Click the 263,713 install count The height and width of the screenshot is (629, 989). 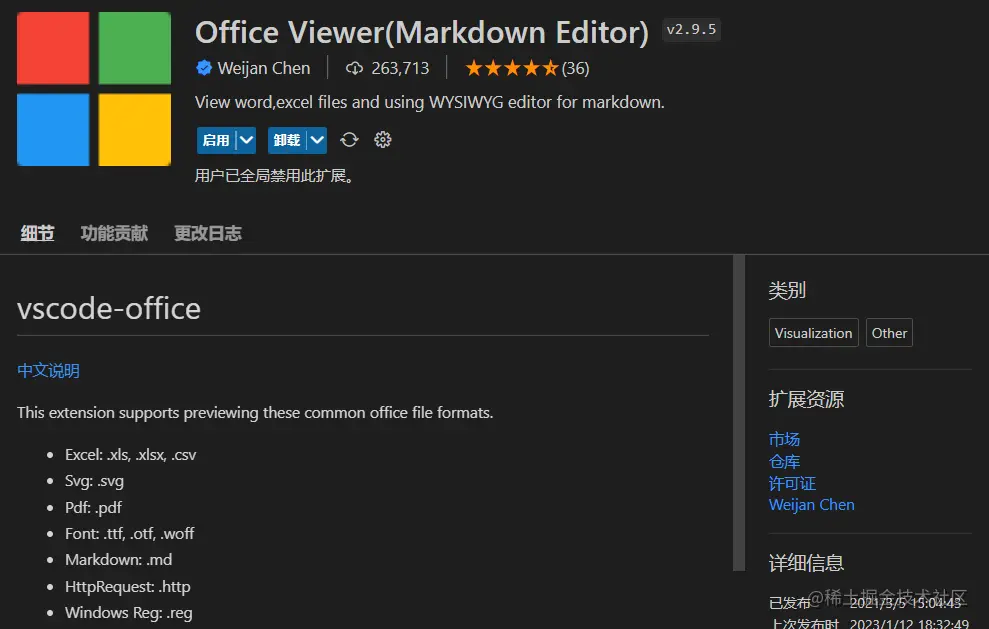(x=400, y=68)
